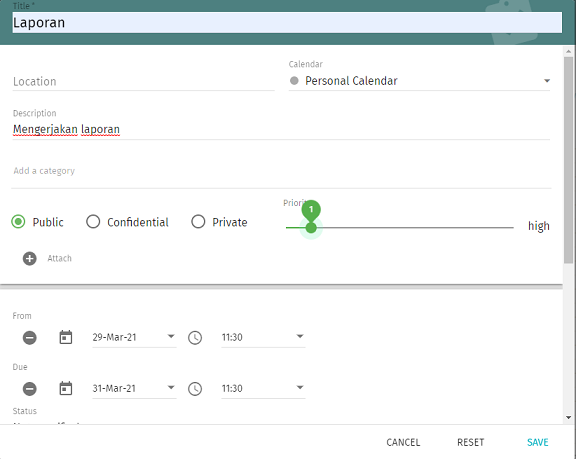
Task: Click the Location input field
Action: (x=144, y=82)
